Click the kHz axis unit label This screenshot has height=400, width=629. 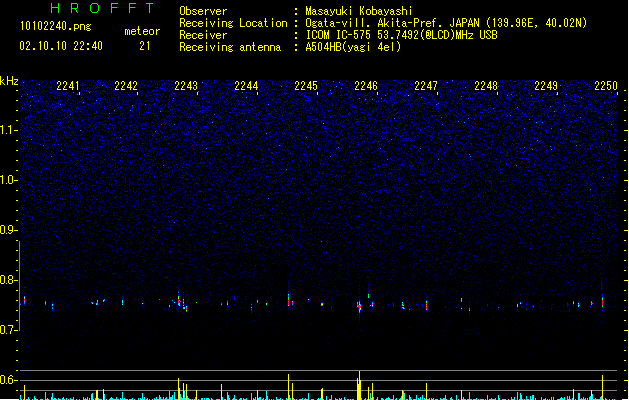click(9, 81)
